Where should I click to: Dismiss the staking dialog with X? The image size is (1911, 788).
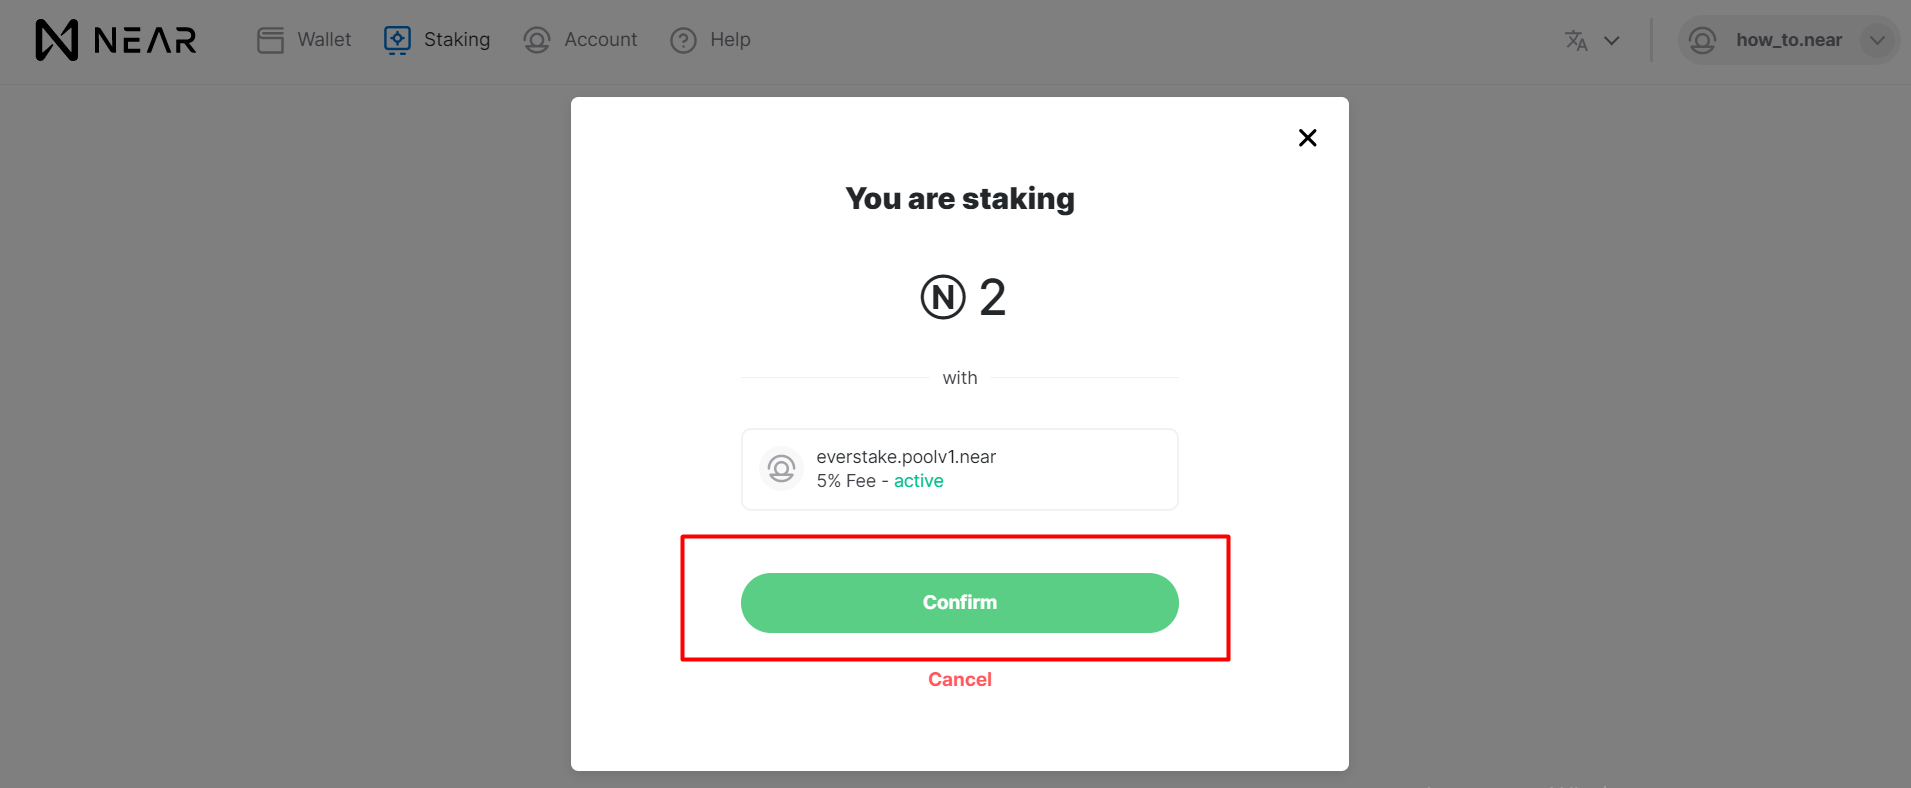point(1307,137)
